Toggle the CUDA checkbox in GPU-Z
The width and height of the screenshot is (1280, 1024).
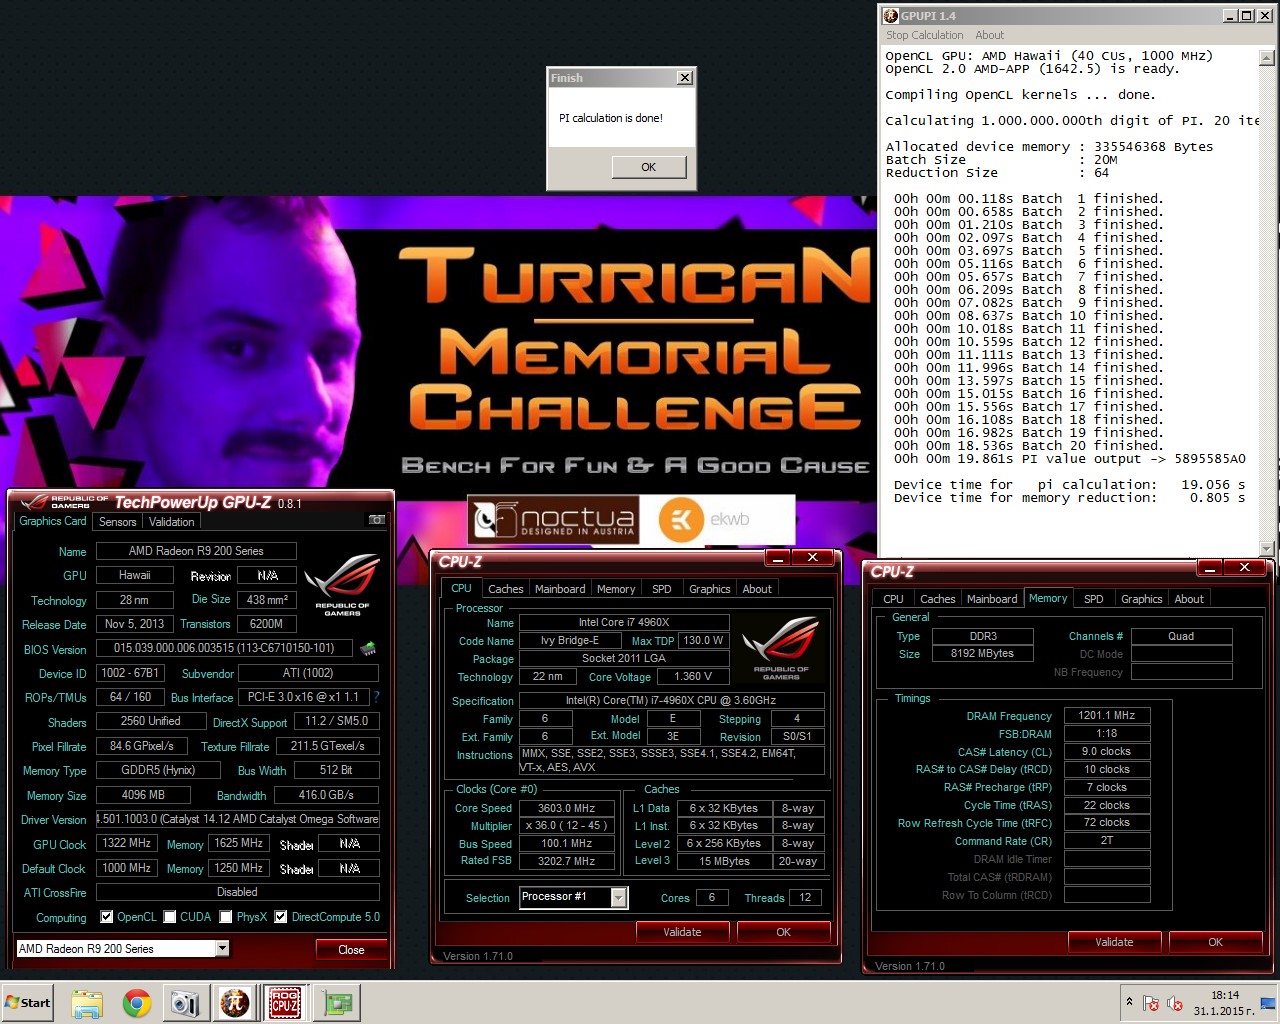tap(170, 917)
